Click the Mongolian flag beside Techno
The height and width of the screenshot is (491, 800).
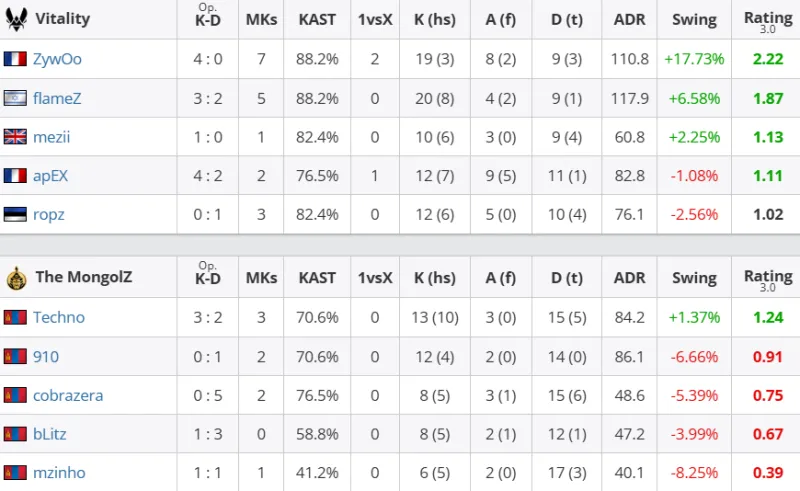[x=15, y=317]
